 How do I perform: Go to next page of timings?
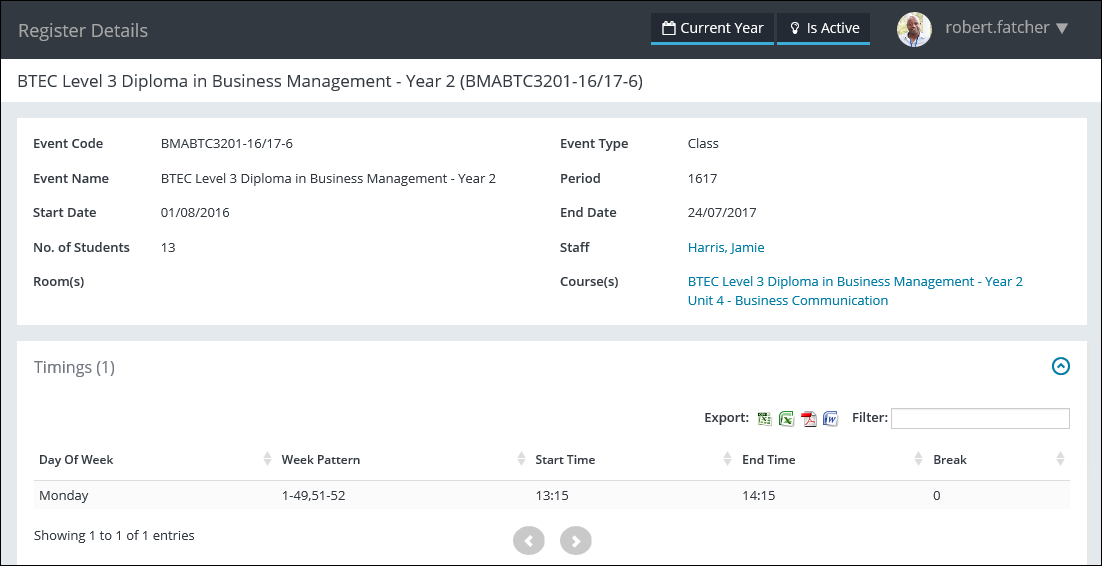[576, 541]
